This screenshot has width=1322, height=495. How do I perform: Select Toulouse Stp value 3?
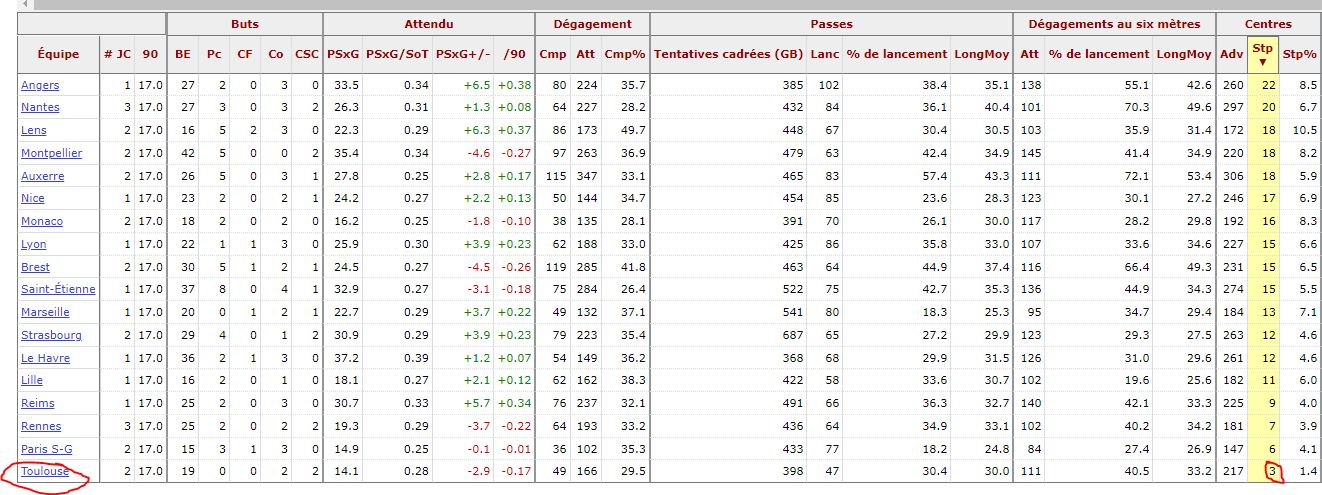(1272, 471)
